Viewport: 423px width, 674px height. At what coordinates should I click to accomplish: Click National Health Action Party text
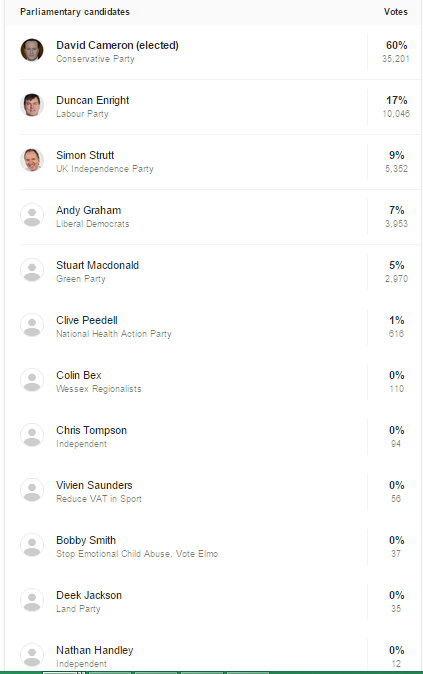[114, 334]
